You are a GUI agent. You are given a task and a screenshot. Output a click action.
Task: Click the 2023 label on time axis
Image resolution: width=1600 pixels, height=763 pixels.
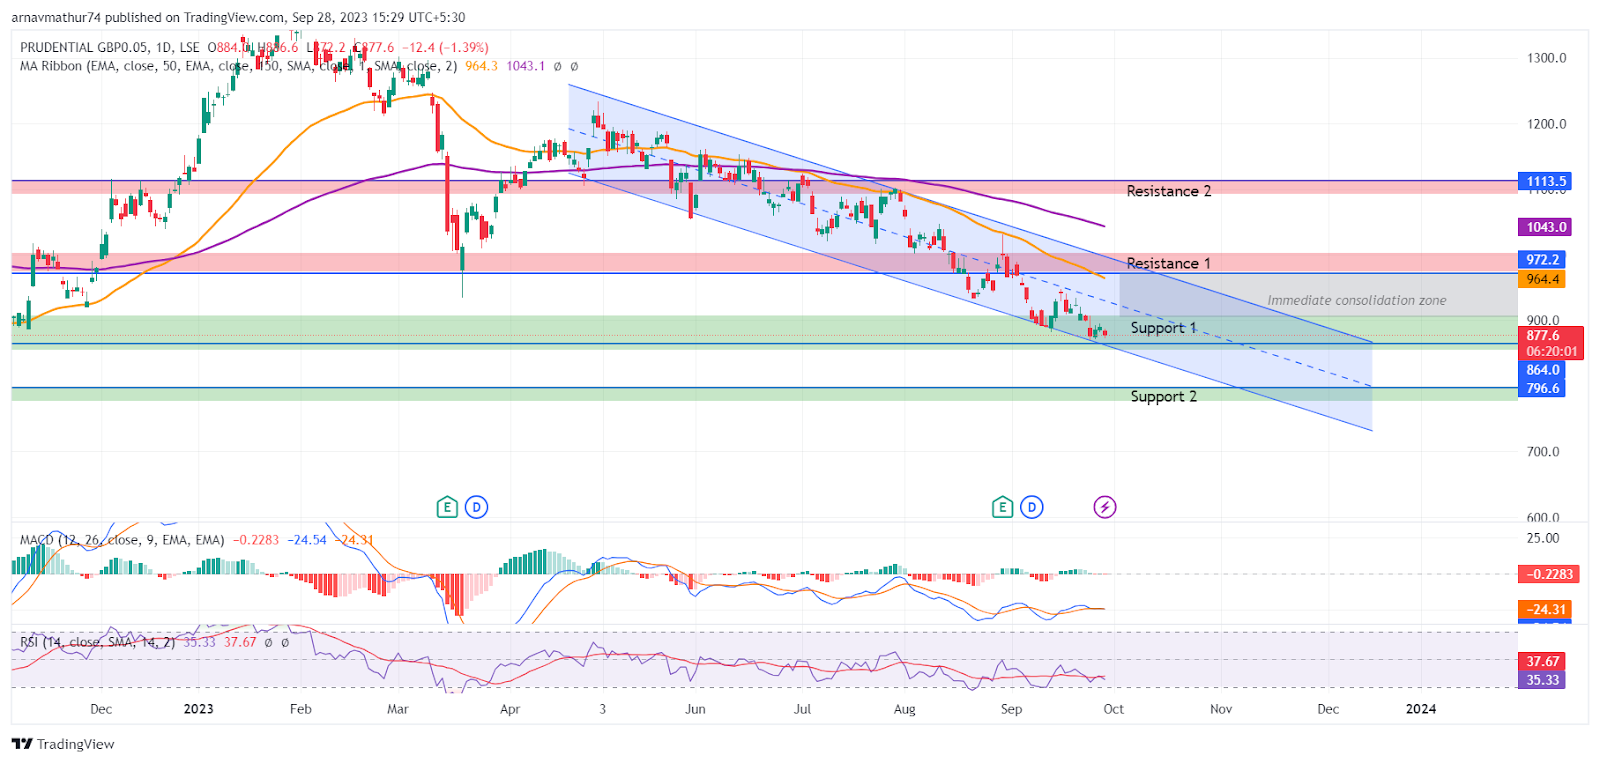click(198, 709)
